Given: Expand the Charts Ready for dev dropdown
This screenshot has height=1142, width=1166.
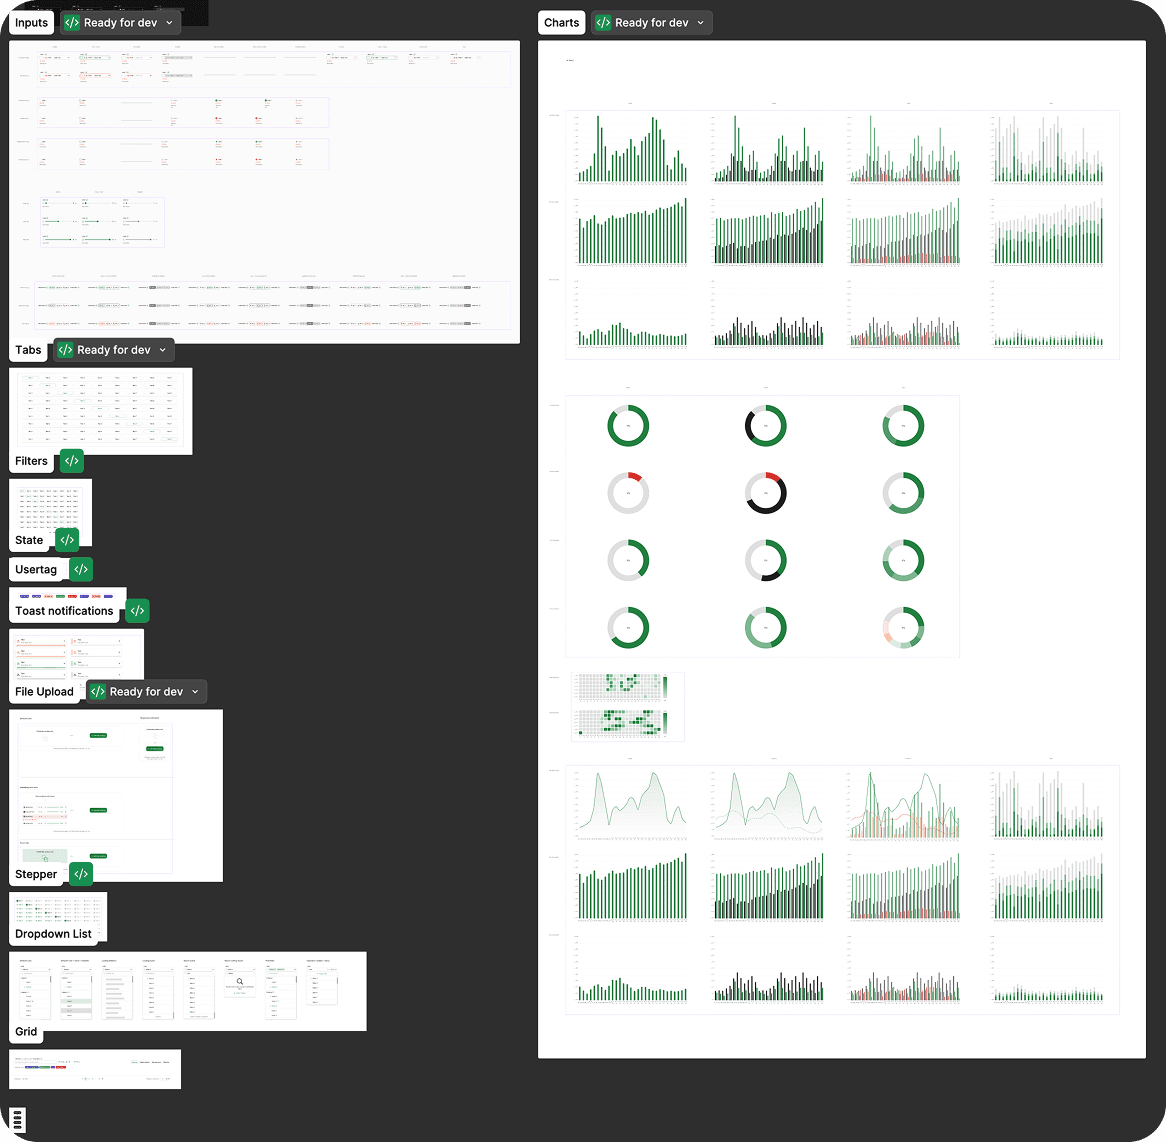Looking at the screenshot, I should [700, 23].
